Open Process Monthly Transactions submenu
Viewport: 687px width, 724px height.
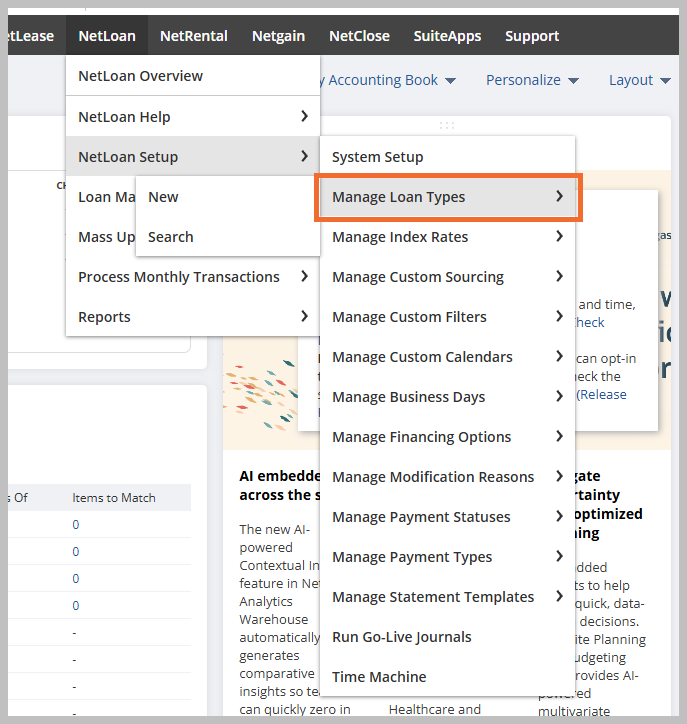pos(193,277)
